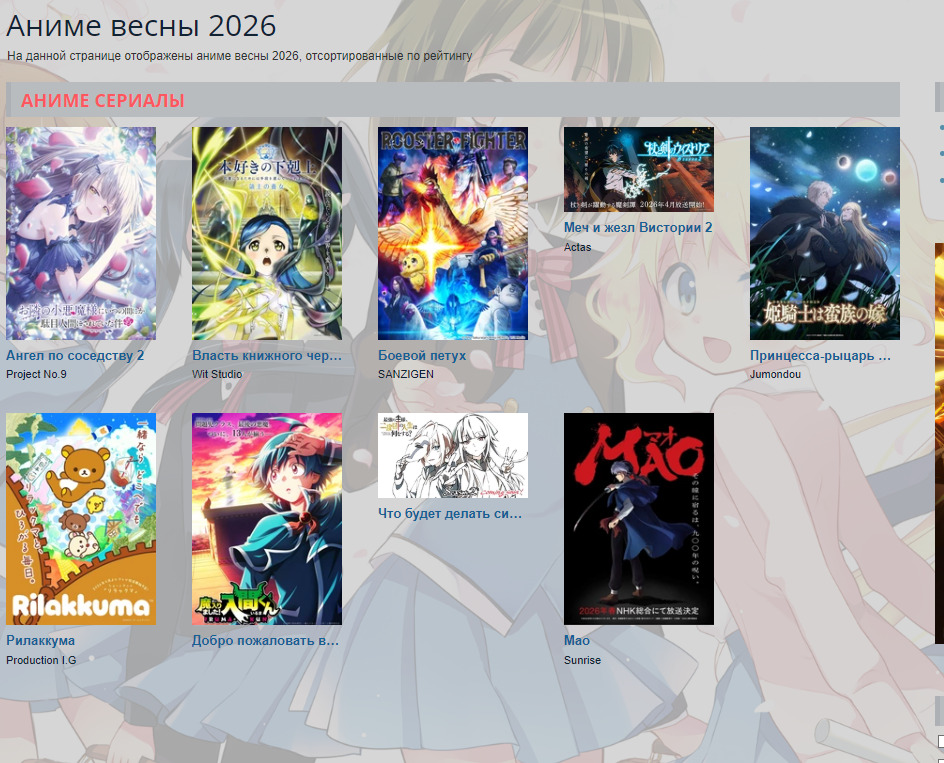Follow the Мао title link

[577, 640]
